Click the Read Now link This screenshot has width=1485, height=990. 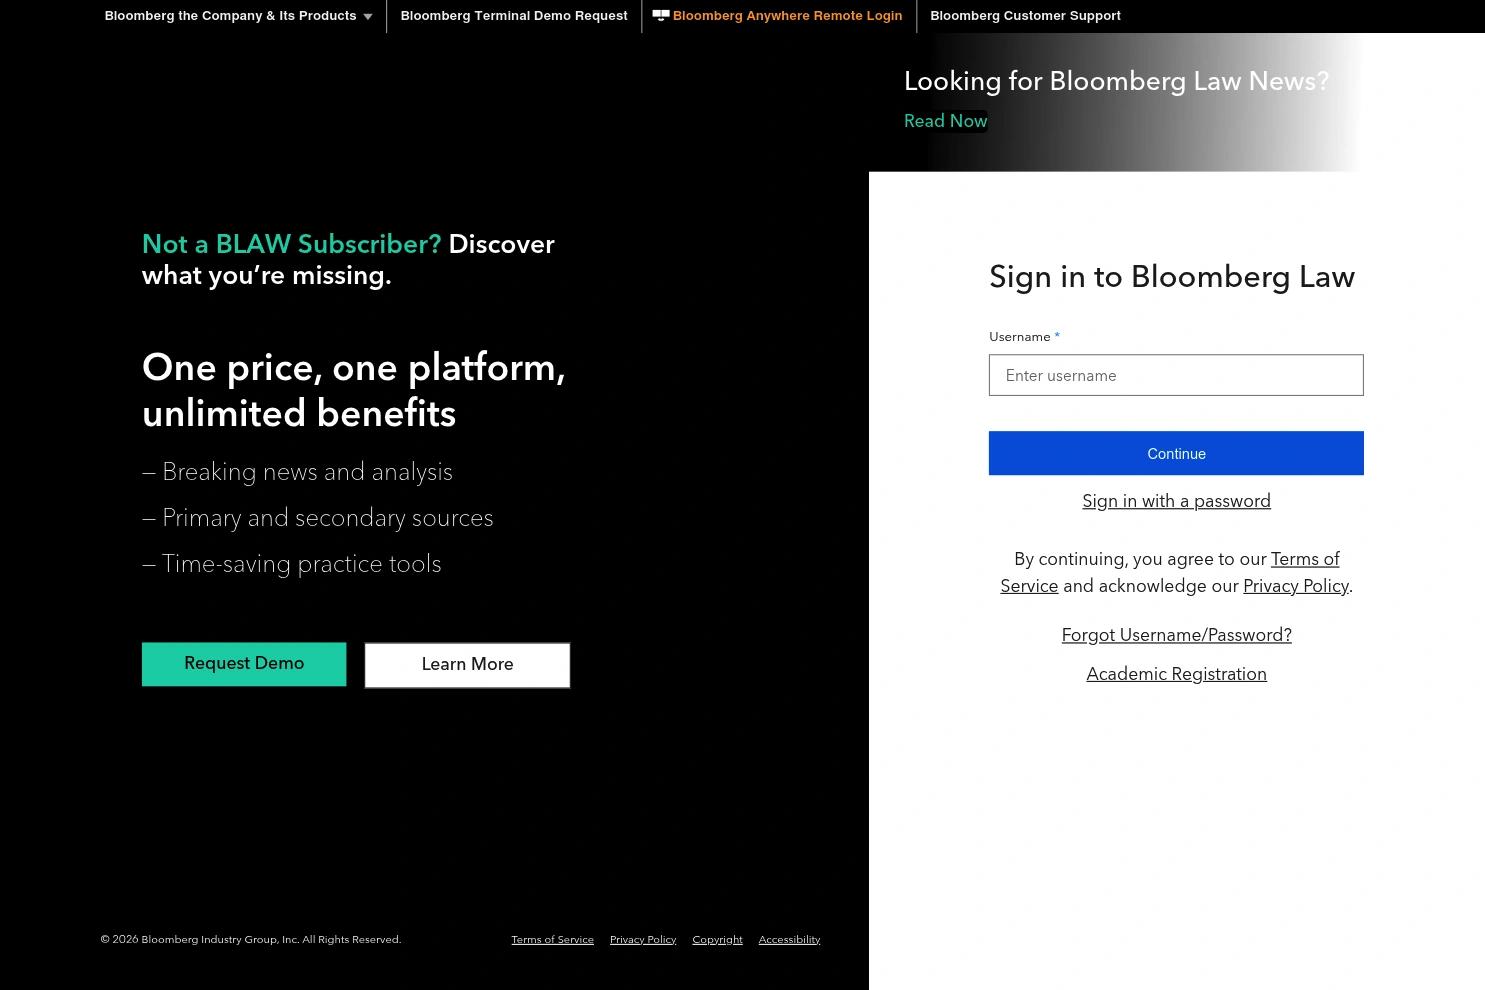click(x=945, y=121)
